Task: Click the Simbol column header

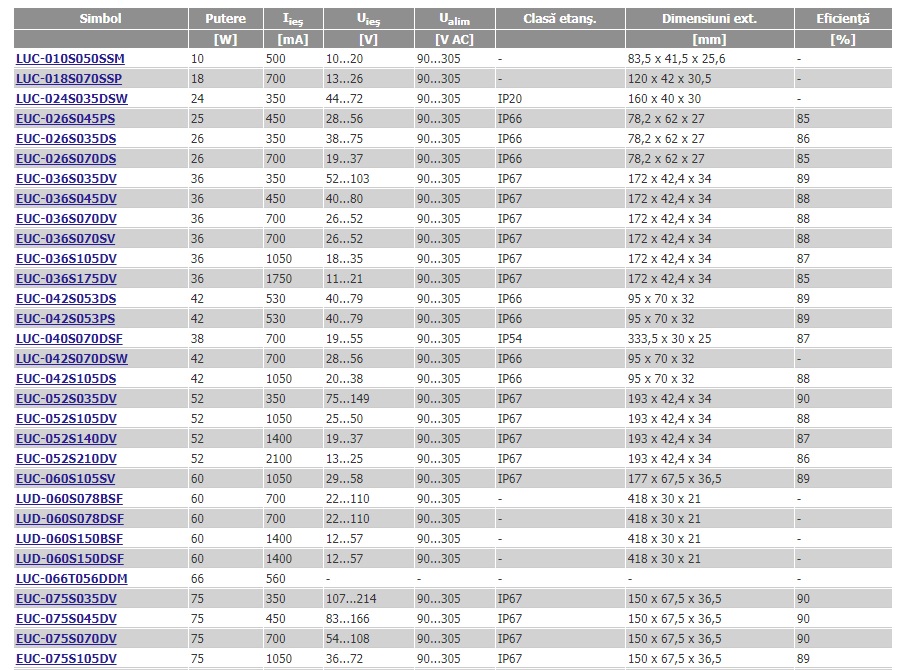Action: (x=101, y=19)
